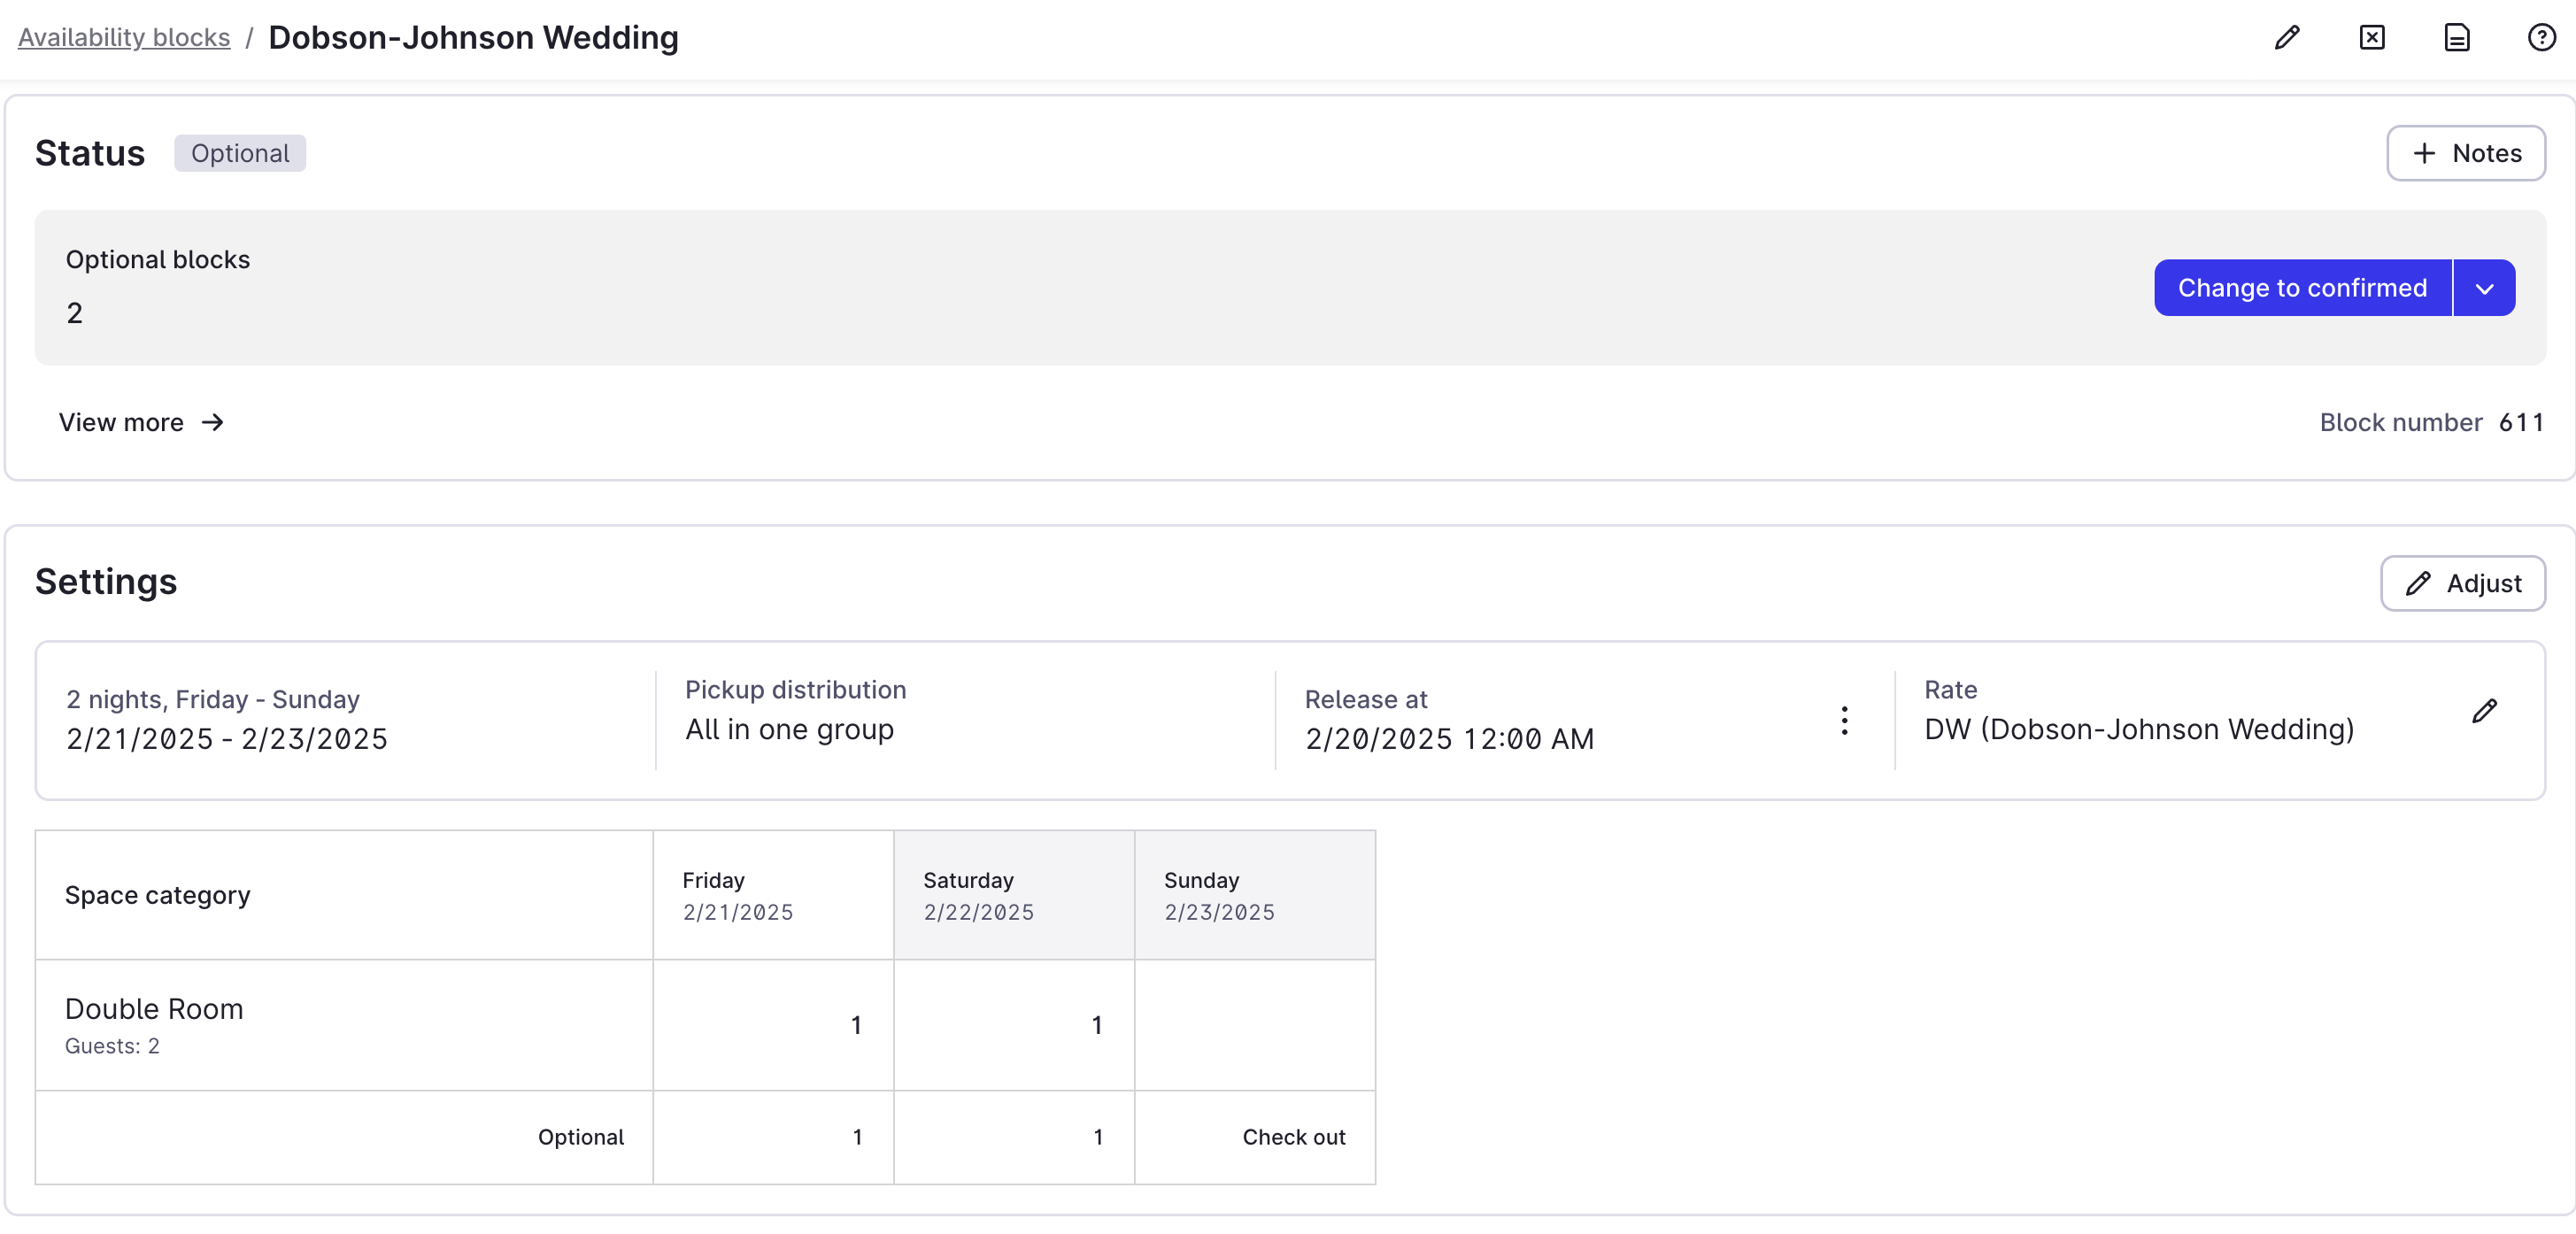
Task: Open the document report icon in header
Action: click(x=2456, y=38)
